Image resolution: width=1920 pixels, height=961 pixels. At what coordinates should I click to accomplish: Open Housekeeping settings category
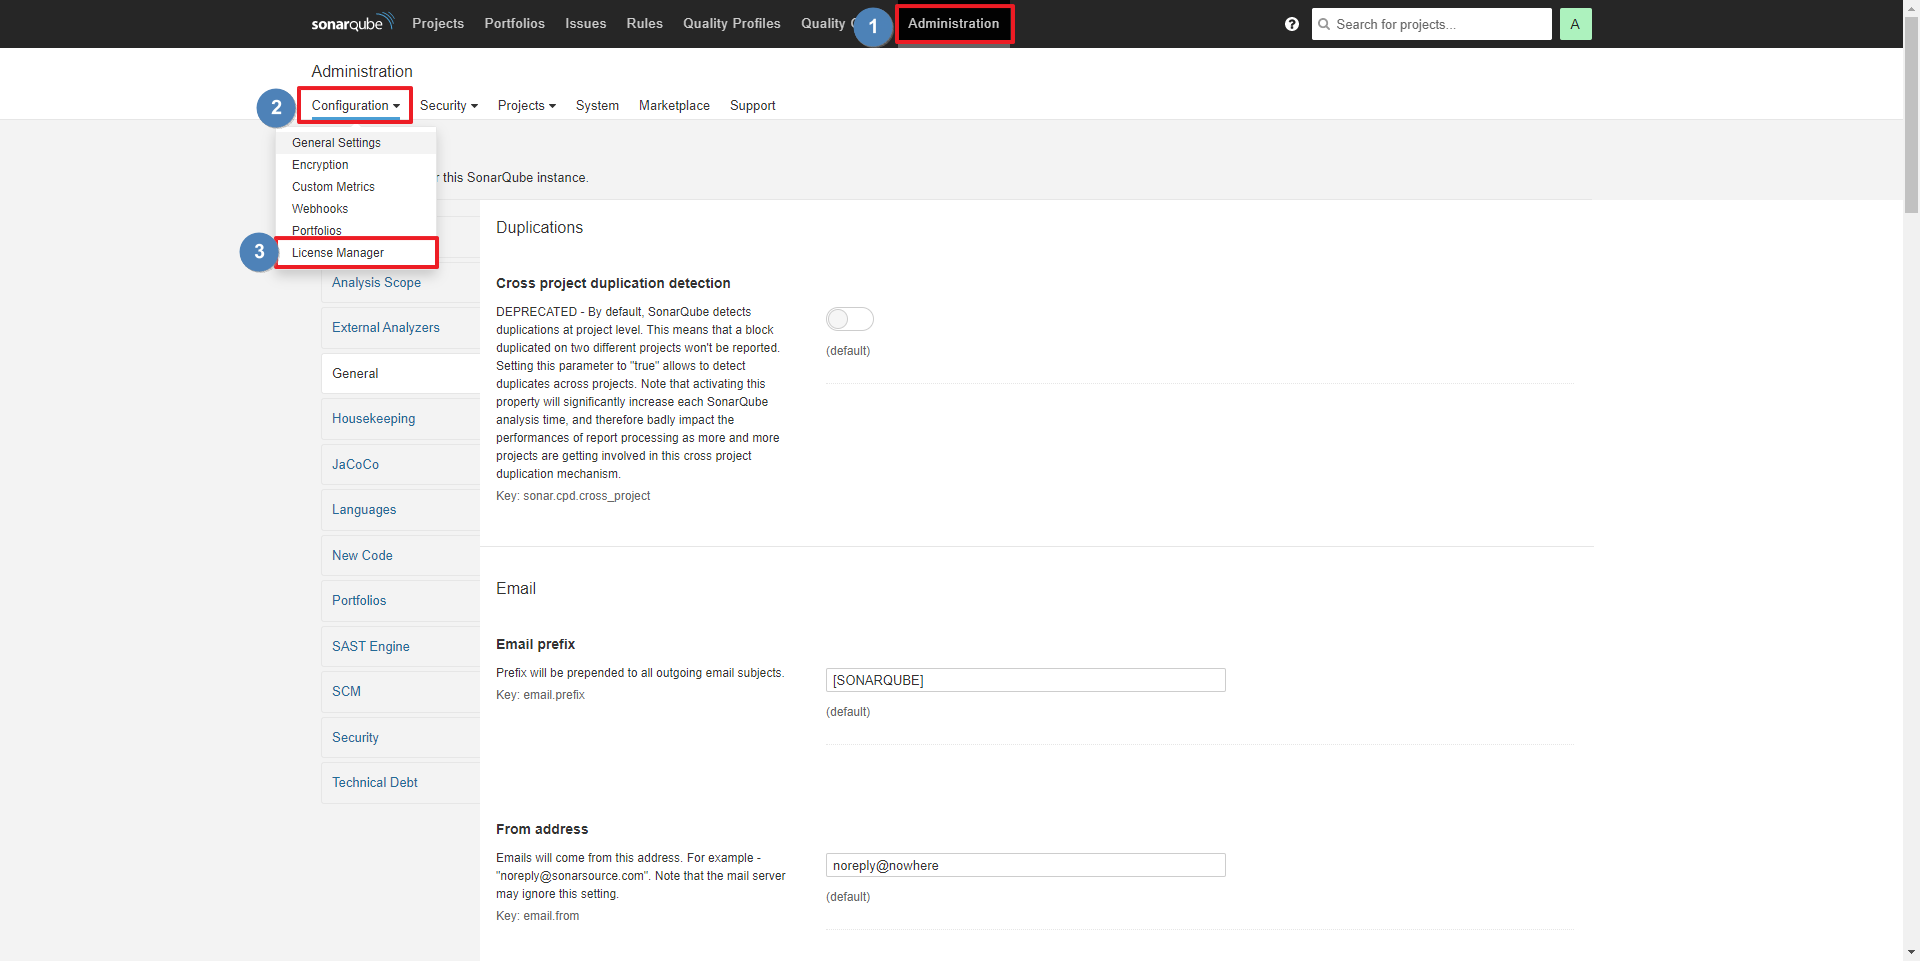400,419
